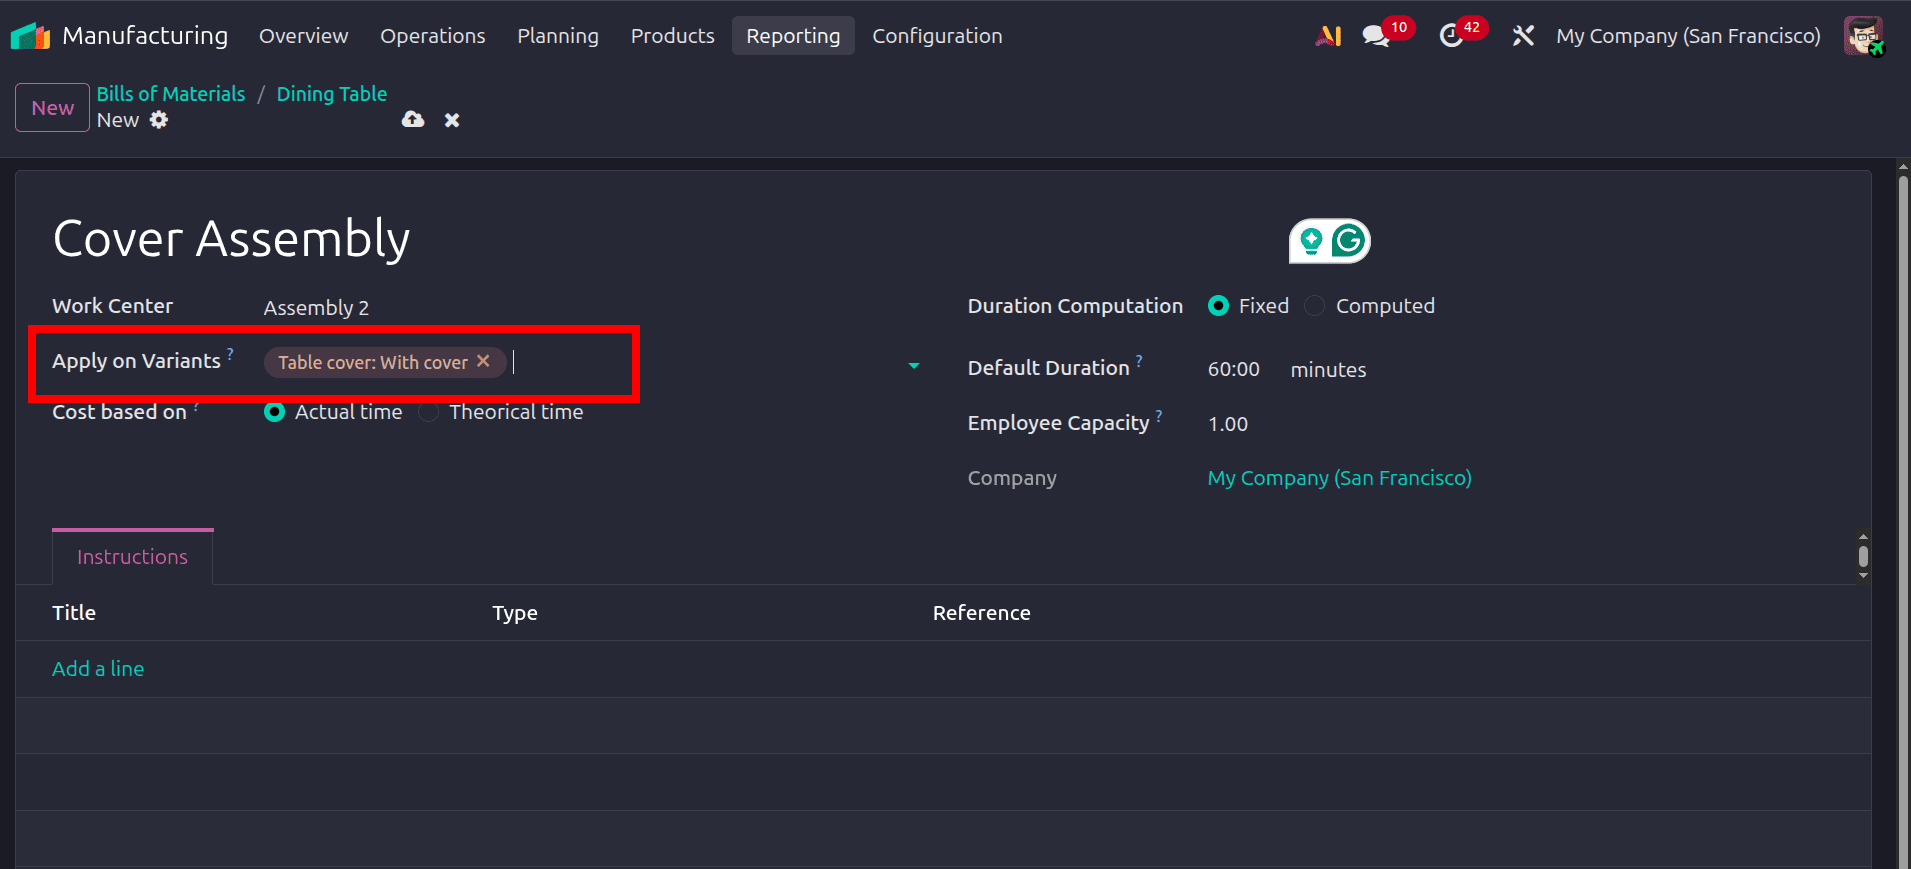Go to Dining Table breadcrumb
The image size is (1911, 869).
tap(331, 94)
